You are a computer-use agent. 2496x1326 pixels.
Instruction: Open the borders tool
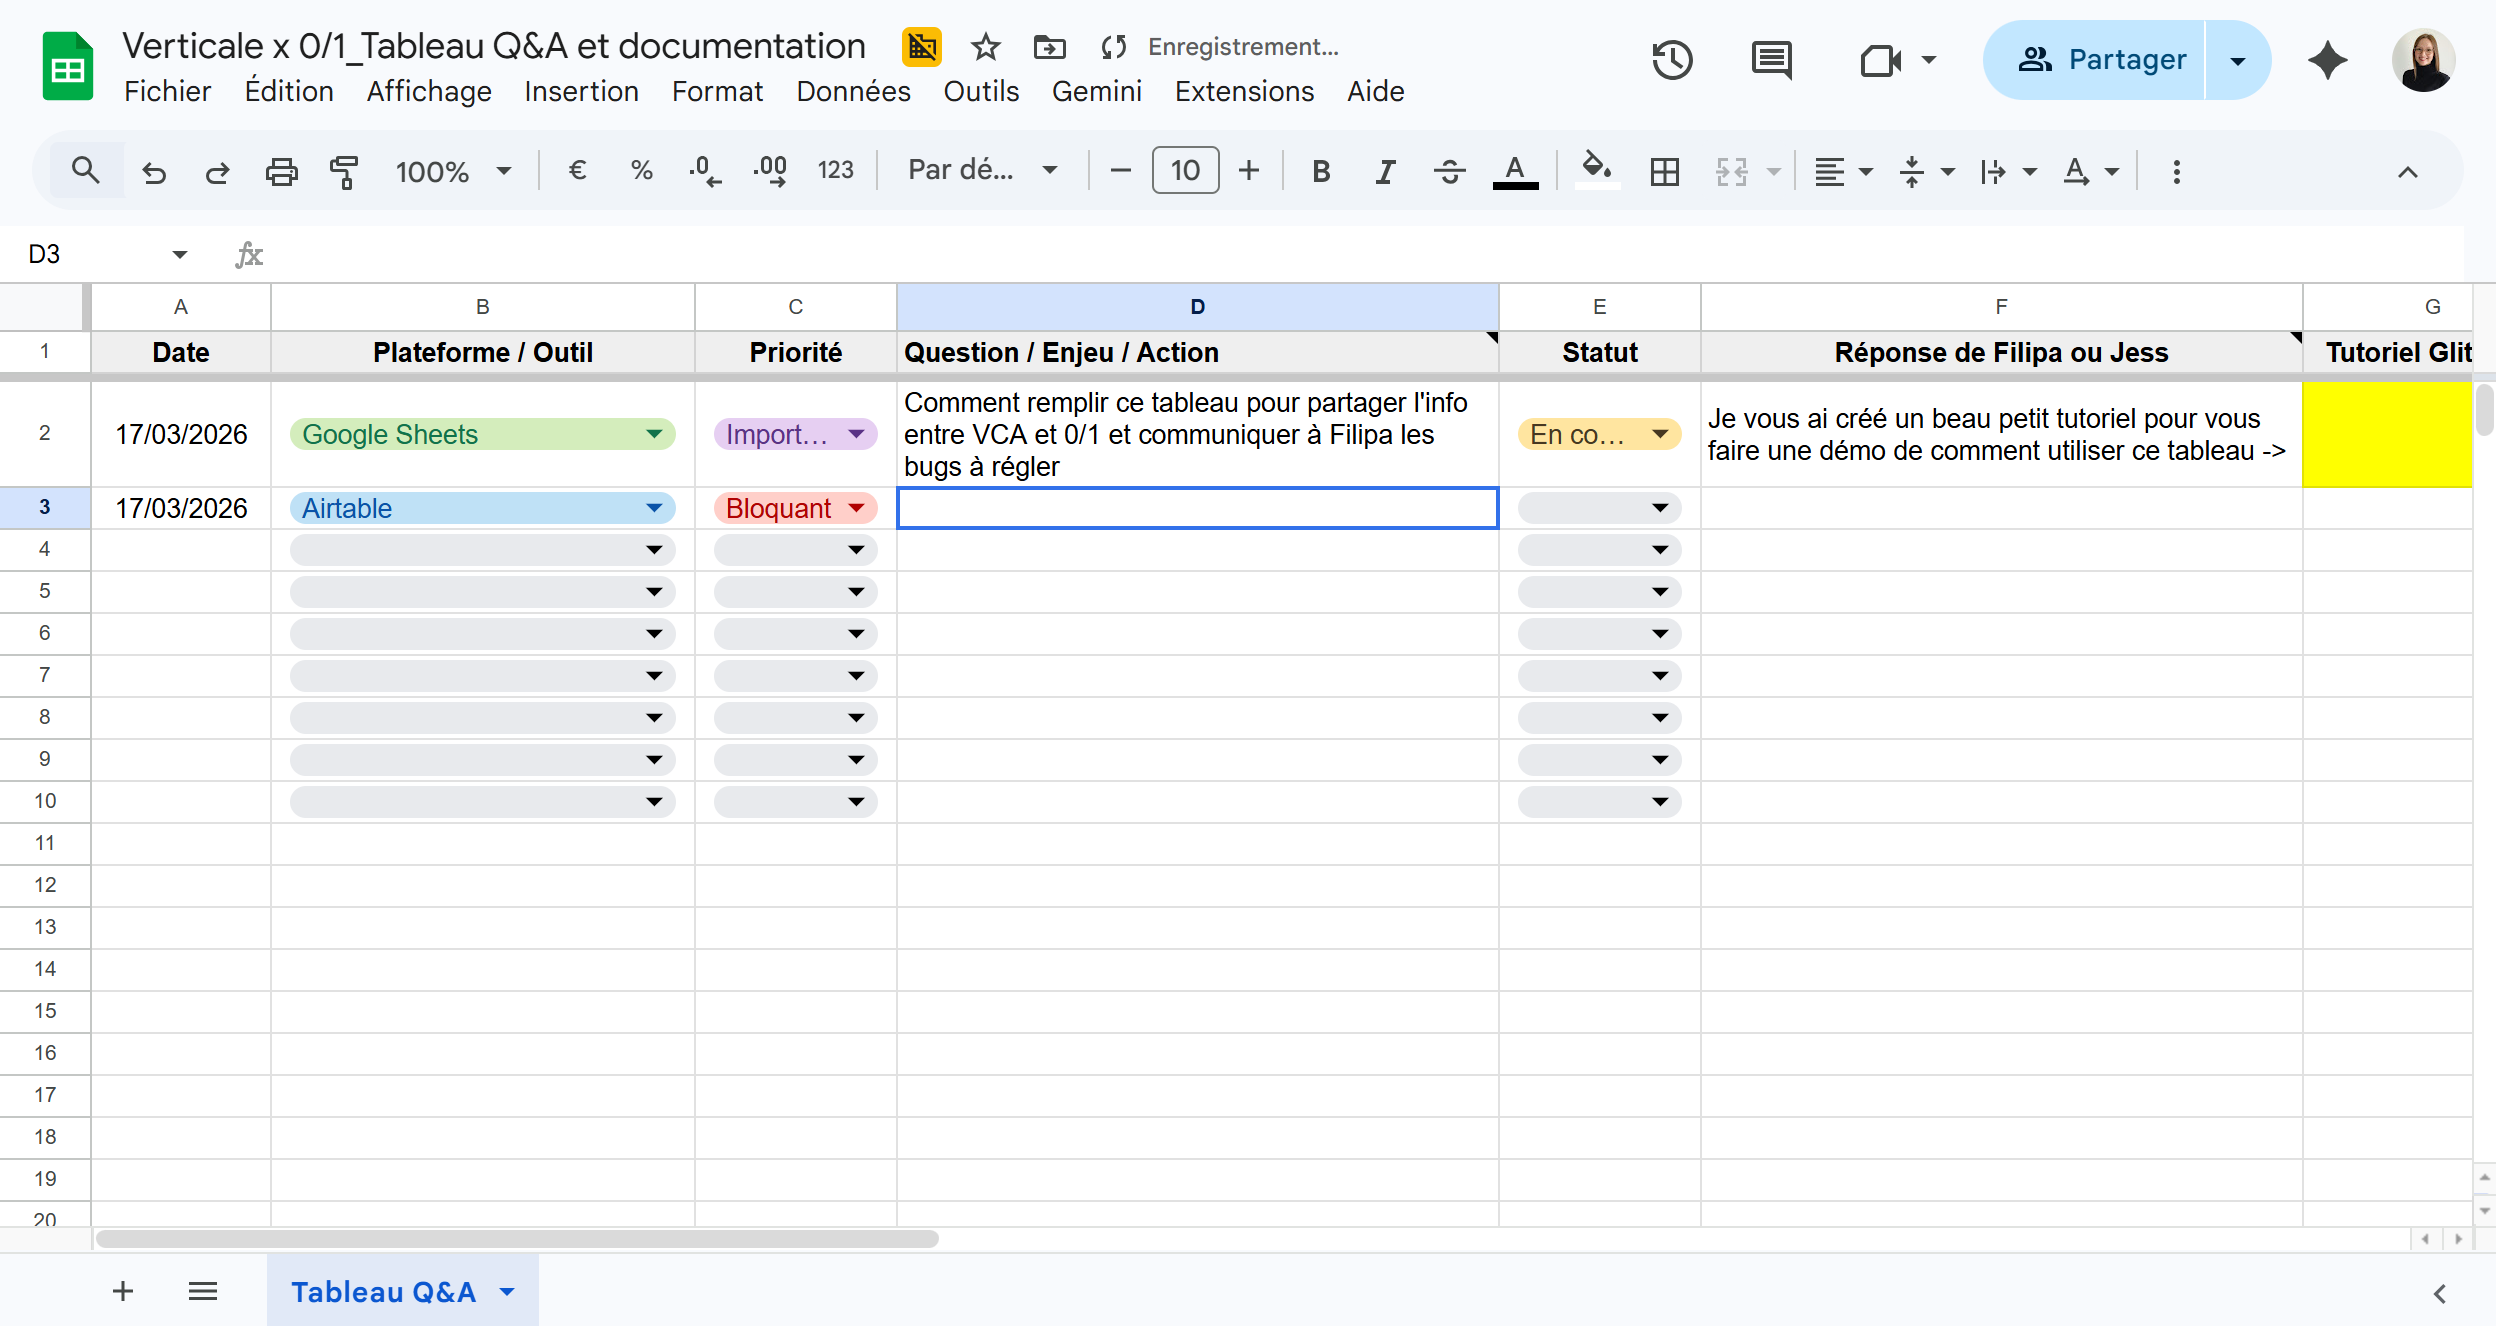coord(1664,171)
